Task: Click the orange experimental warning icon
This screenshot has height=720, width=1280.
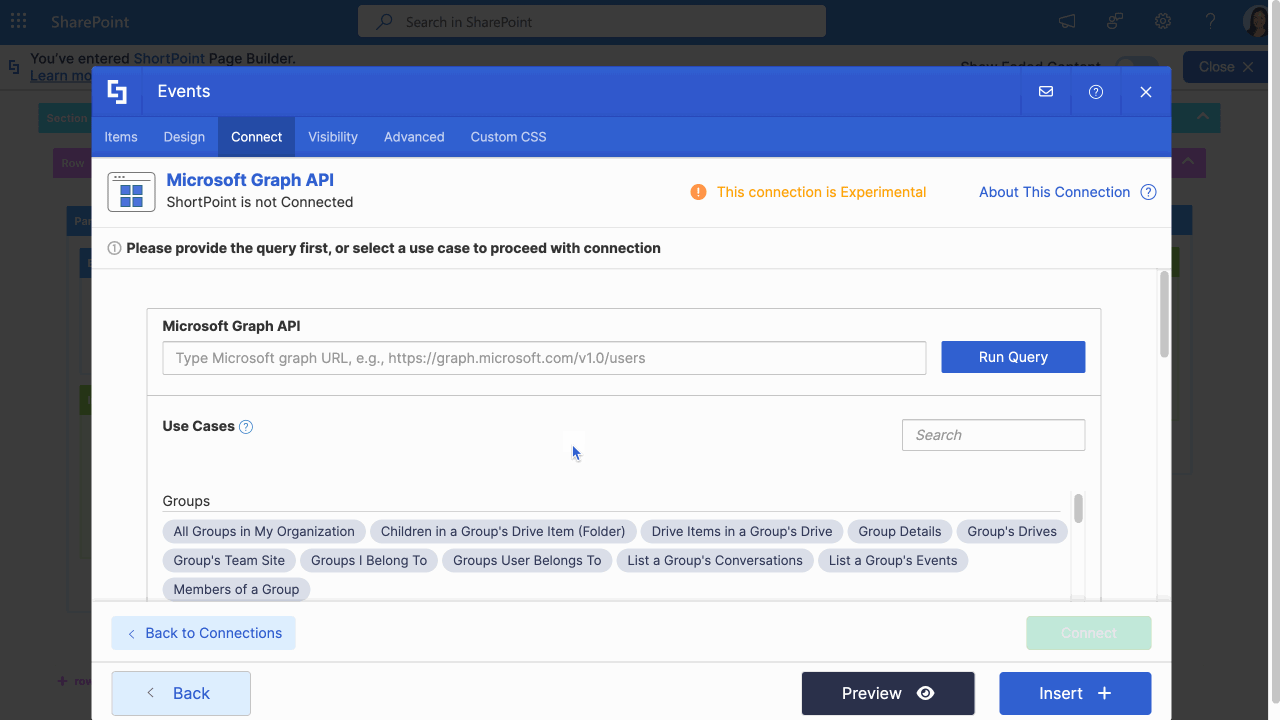Action: click(698, 192)
